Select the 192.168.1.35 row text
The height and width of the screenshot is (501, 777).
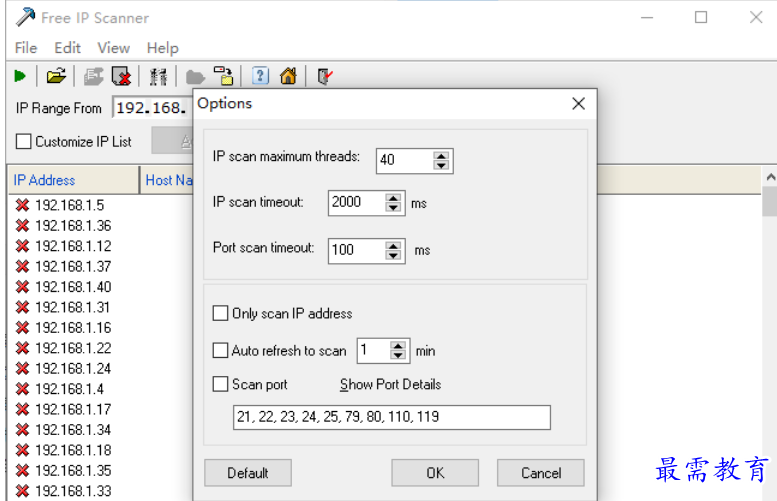click(73, 470)
